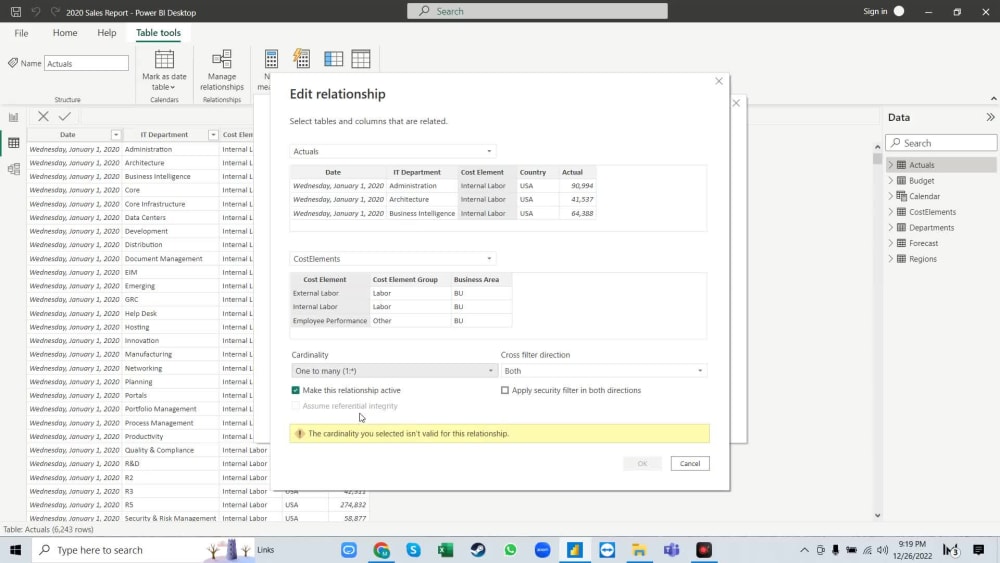Expand the Regions table in Data pane
The image size is (1000, 563).
(x=890, y=259)
